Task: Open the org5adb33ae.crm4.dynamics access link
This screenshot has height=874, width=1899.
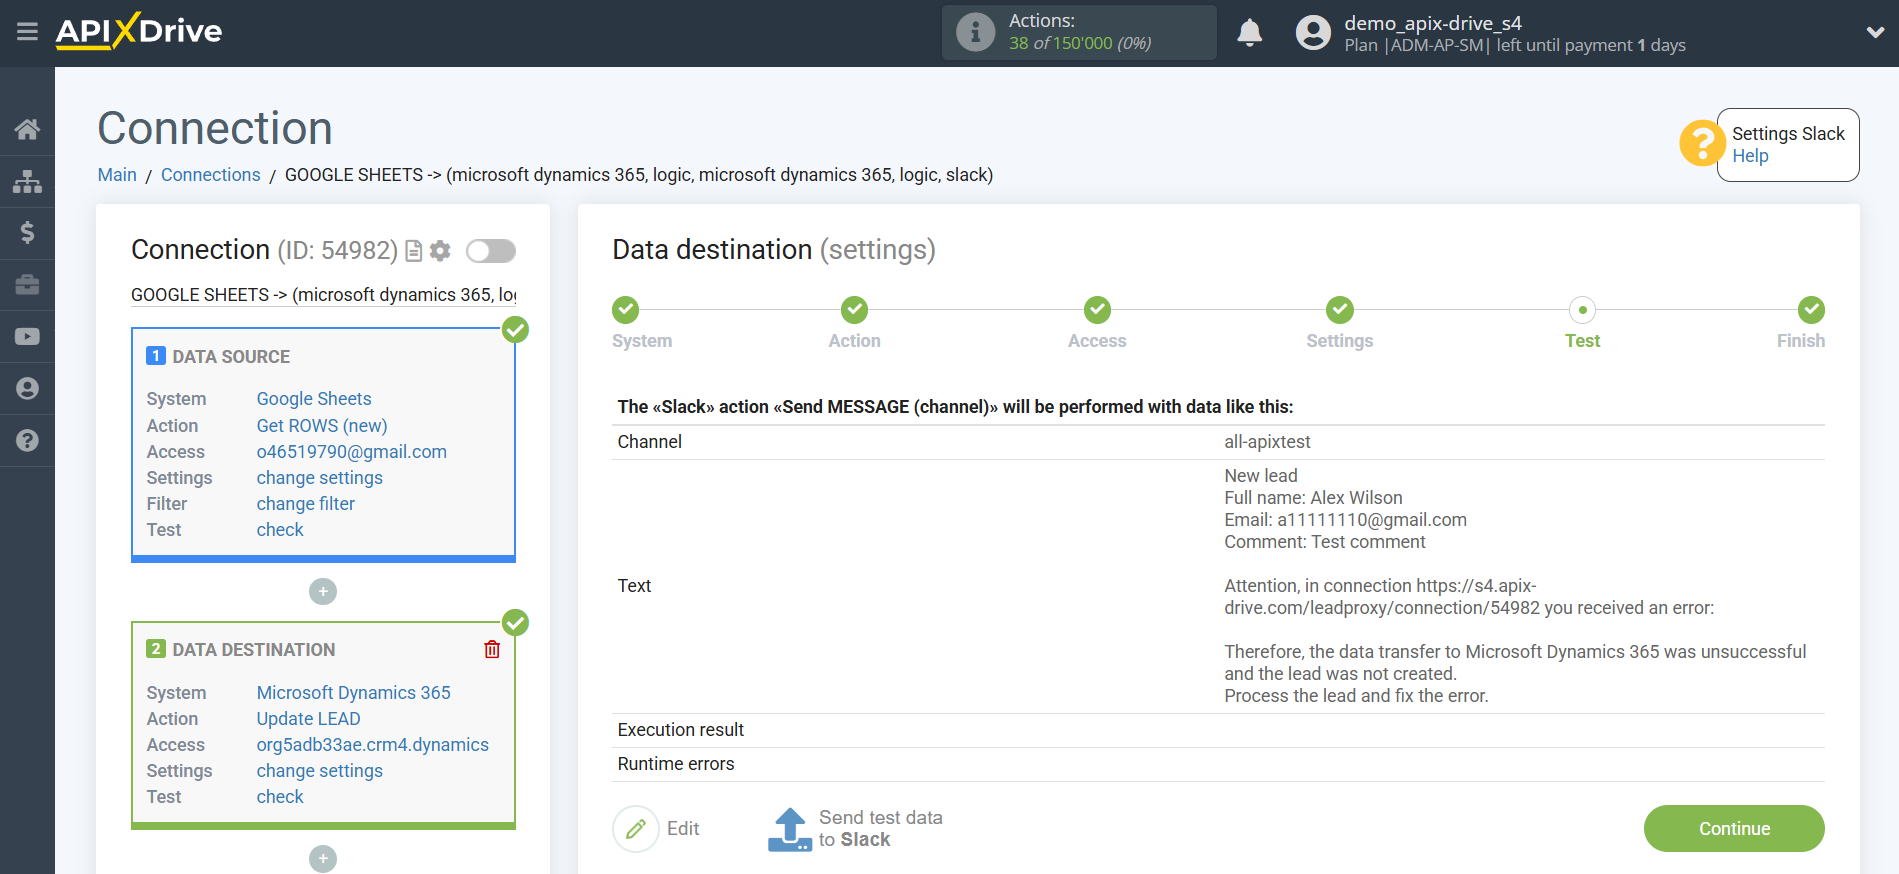Action: [373, 745]
